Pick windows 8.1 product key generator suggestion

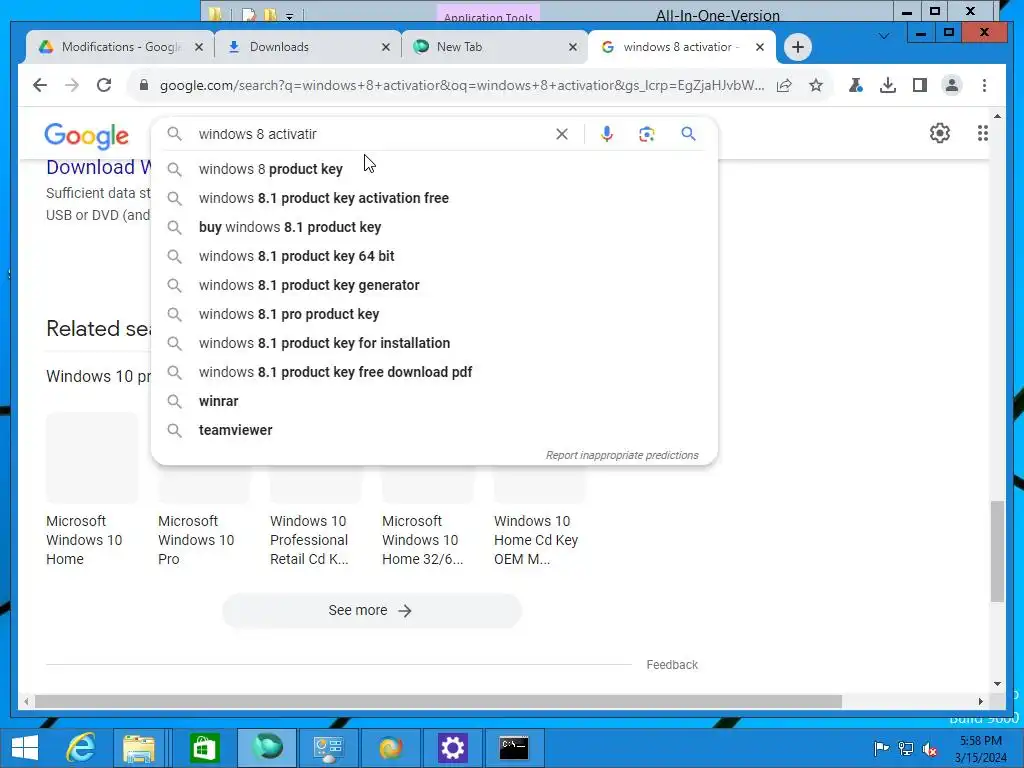click(x=434, y=285)
